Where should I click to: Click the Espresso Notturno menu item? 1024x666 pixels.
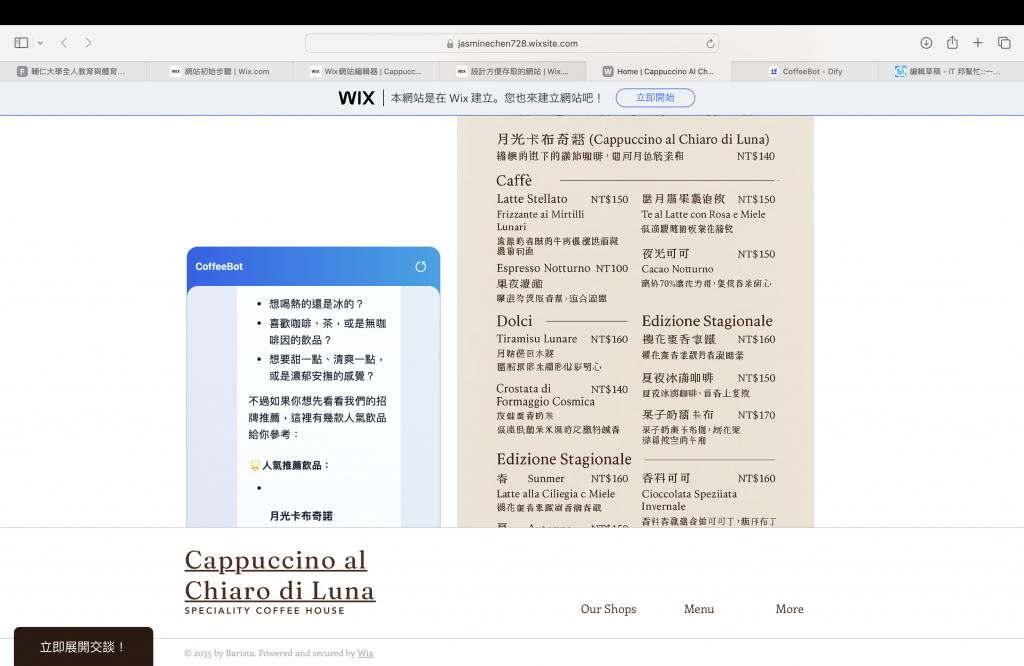coord(543,268)
